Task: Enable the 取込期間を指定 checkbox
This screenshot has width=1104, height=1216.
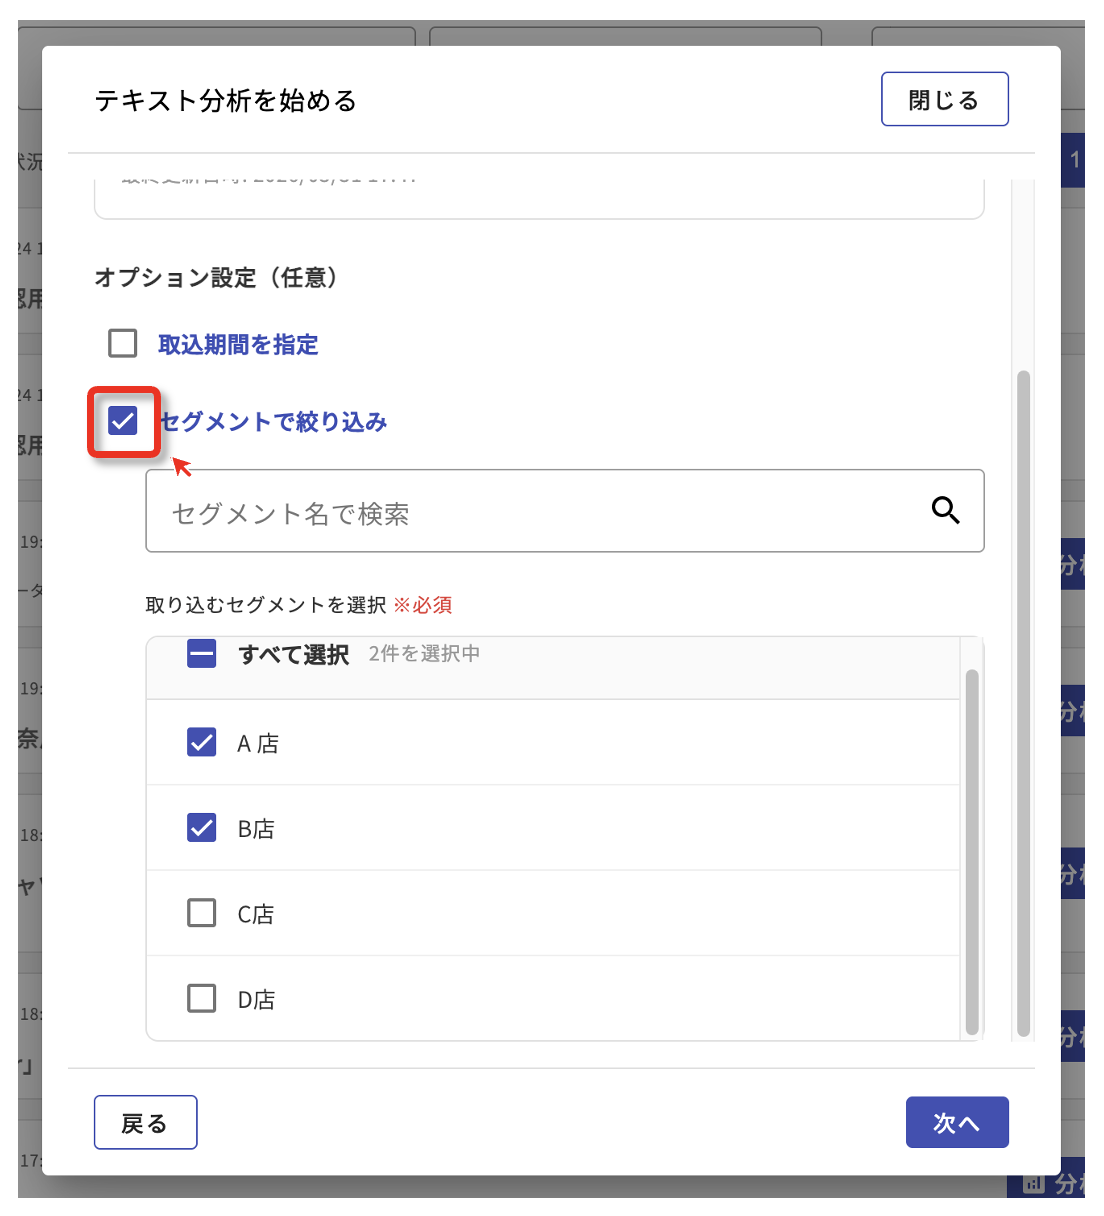Action: pos(123,344)
